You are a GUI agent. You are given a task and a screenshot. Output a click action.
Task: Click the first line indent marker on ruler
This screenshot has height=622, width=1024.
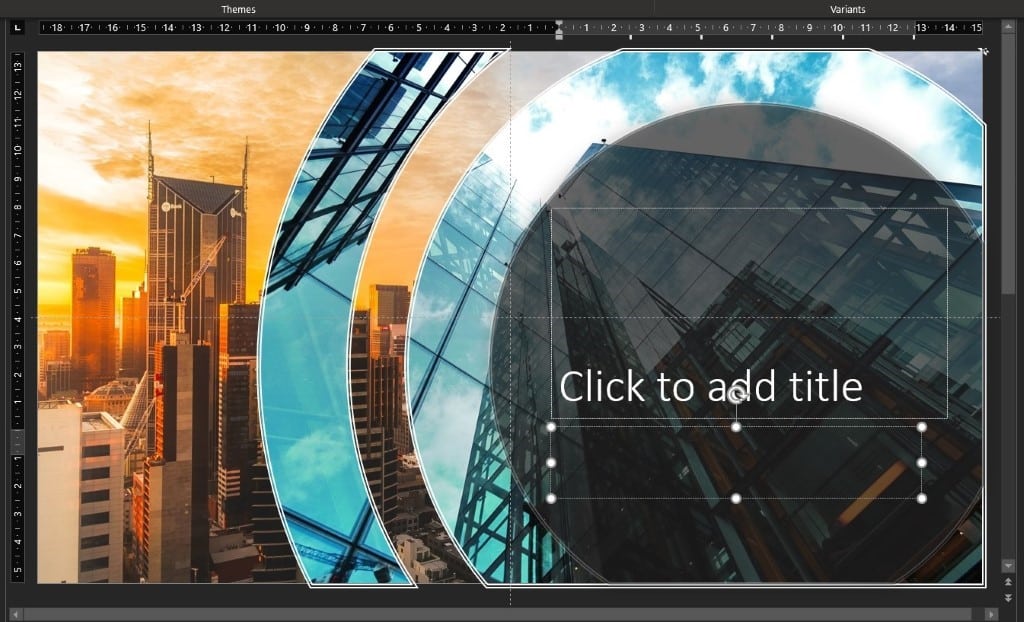point(558,23)
